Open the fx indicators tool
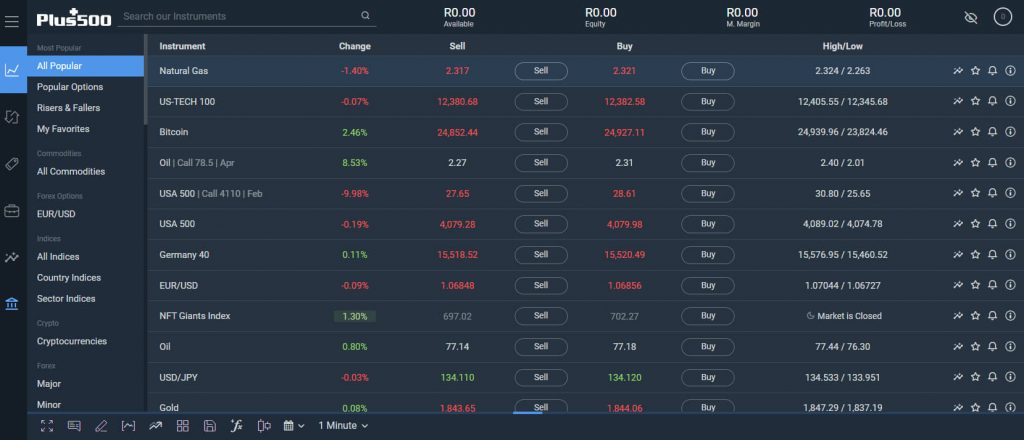1024x440 pixels. [x=237, y=426]
